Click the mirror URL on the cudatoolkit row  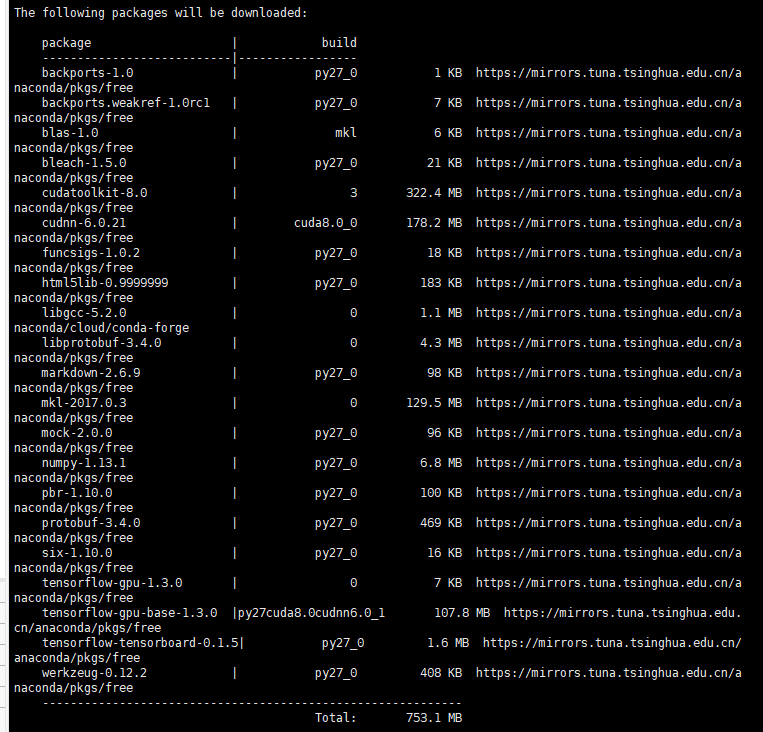(x=609, y=193)
